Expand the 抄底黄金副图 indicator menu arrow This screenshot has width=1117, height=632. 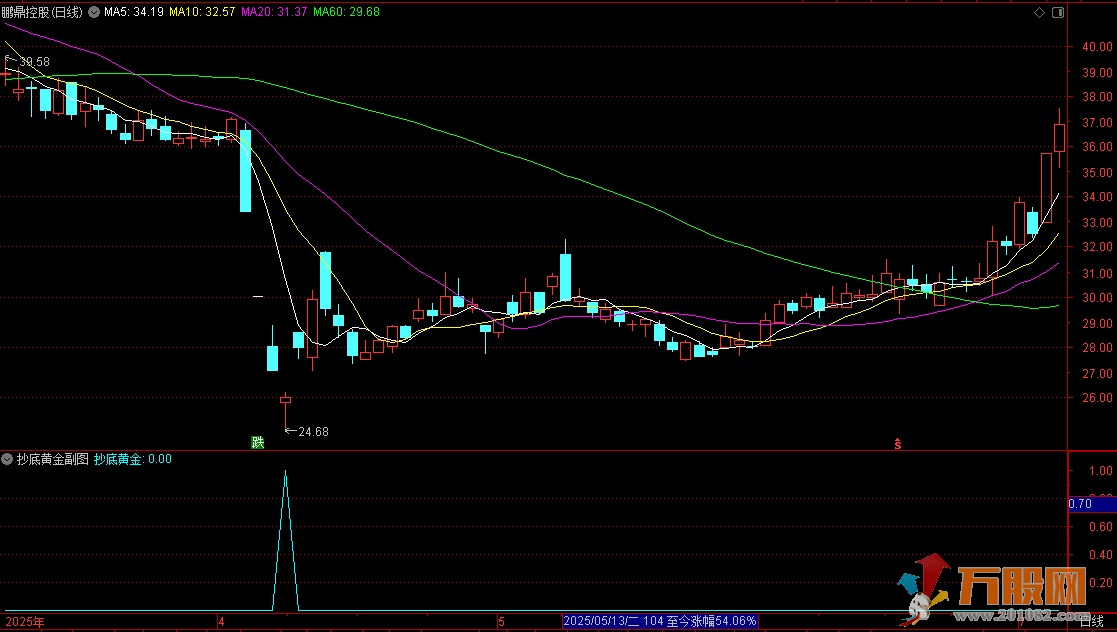click(8, 459)
